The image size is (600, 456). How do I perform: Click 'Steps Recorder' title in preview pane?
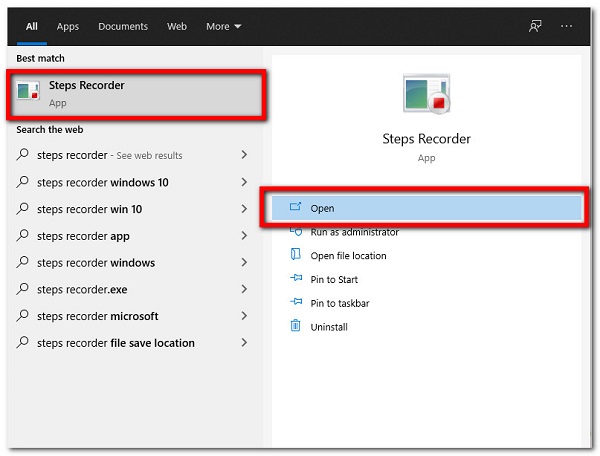coord(426,139)
